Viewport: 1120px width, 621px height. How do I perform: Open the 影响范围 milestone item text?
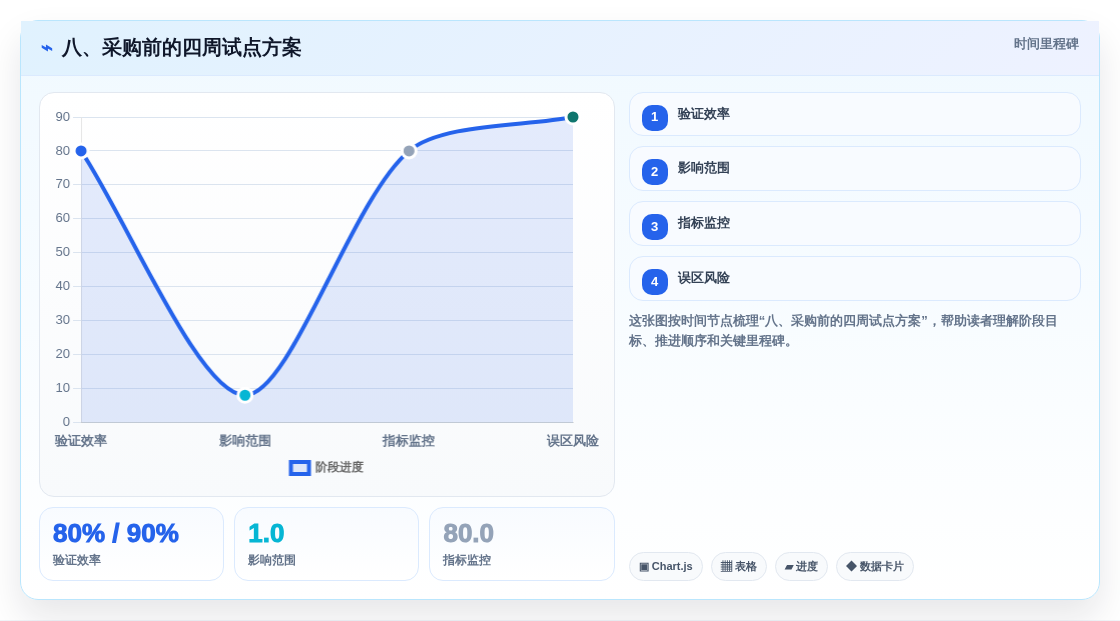704,168
